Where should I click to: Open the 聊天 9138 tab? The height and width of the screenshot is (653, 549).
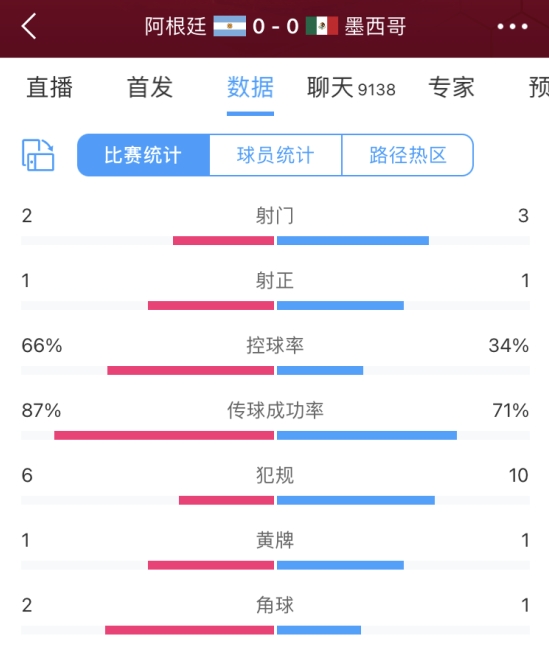click(351, 87)
